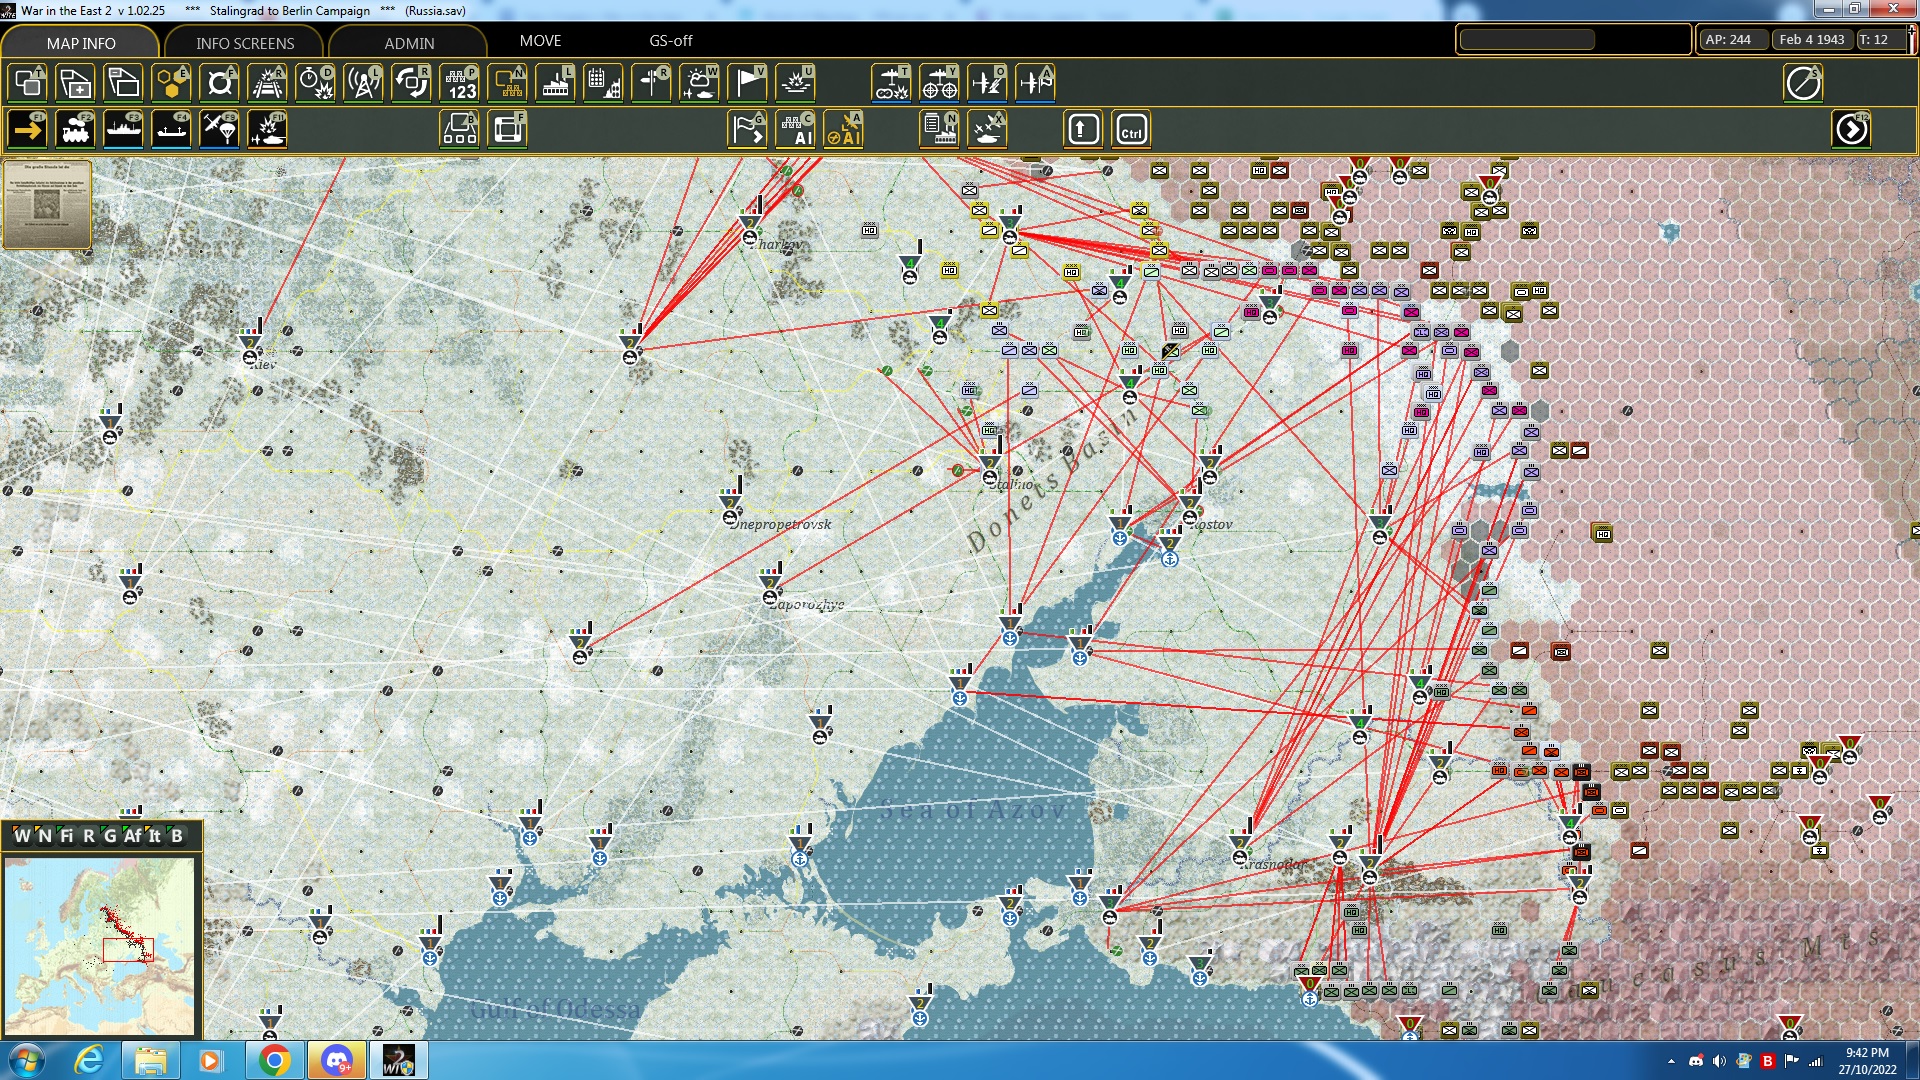The width and height of the screenshot is (1920, 1080).
Task: Click the factory display icon in toolbar
Action: (x=555, y=83)
